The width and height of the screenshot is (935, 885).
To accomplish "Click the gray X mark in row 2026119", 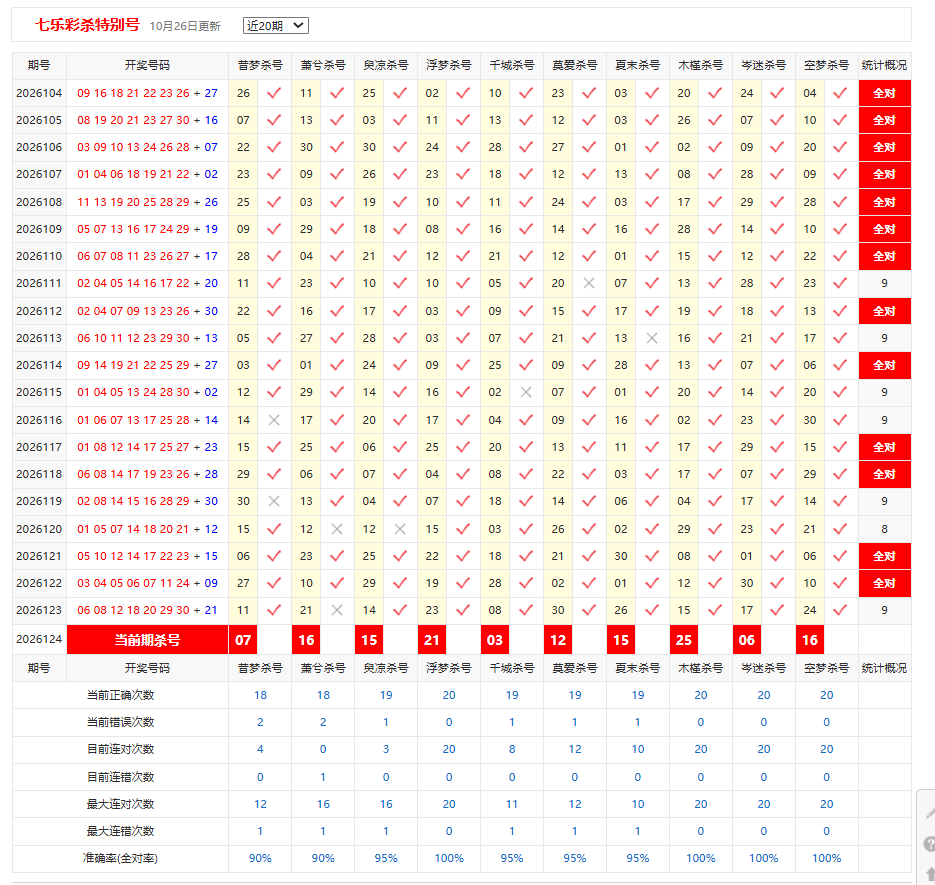I will coord(274,502).
